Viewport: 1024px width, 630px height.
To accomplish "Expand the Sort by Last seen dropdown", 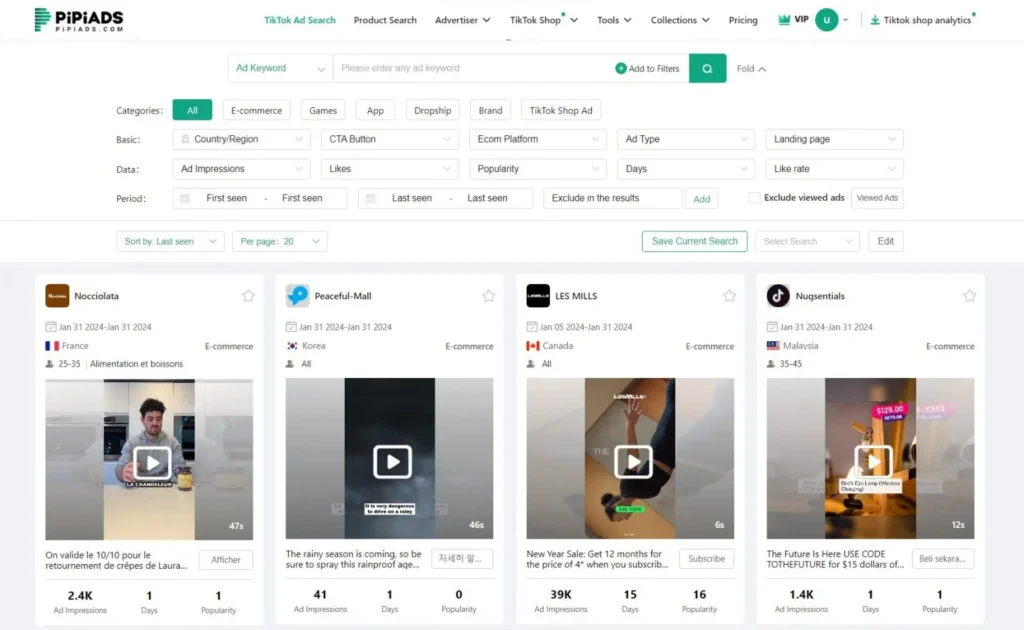I will click(x=169, y=241).
